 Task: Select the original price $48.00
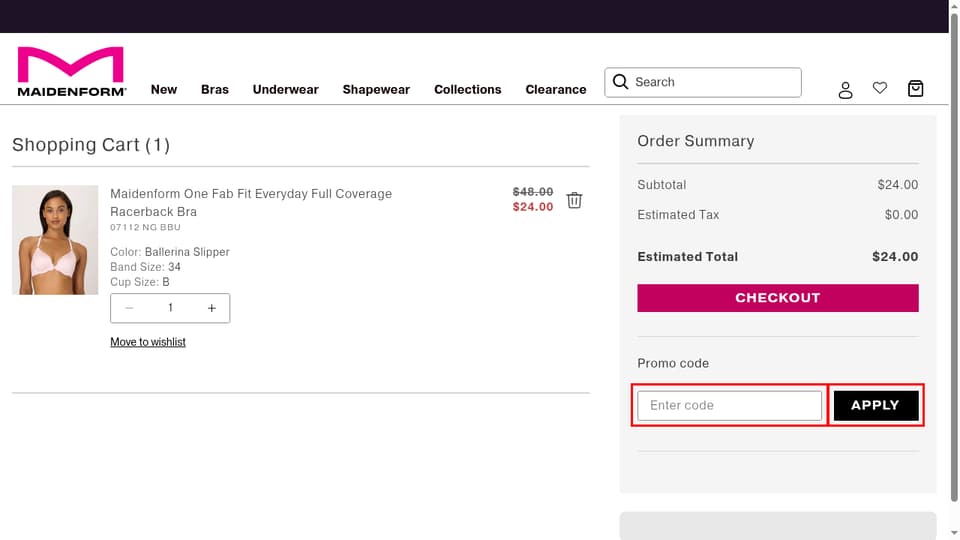click(x=533, y=192)
